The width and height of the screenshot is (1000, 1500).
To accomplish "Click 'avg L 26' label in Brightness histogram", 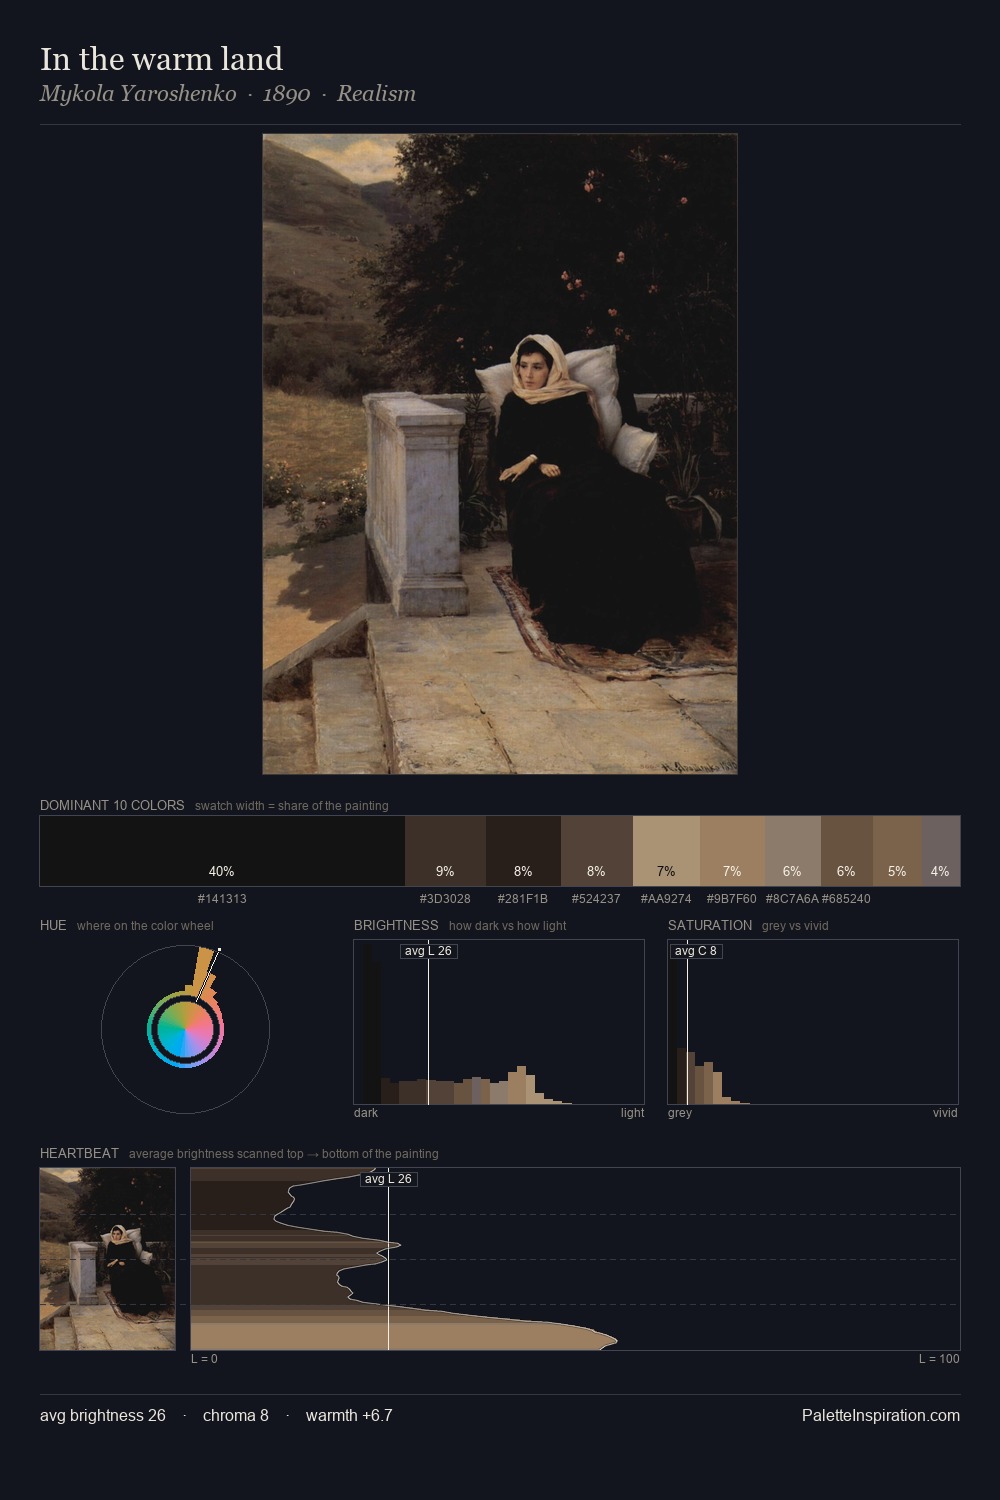I will pos(428,951).
